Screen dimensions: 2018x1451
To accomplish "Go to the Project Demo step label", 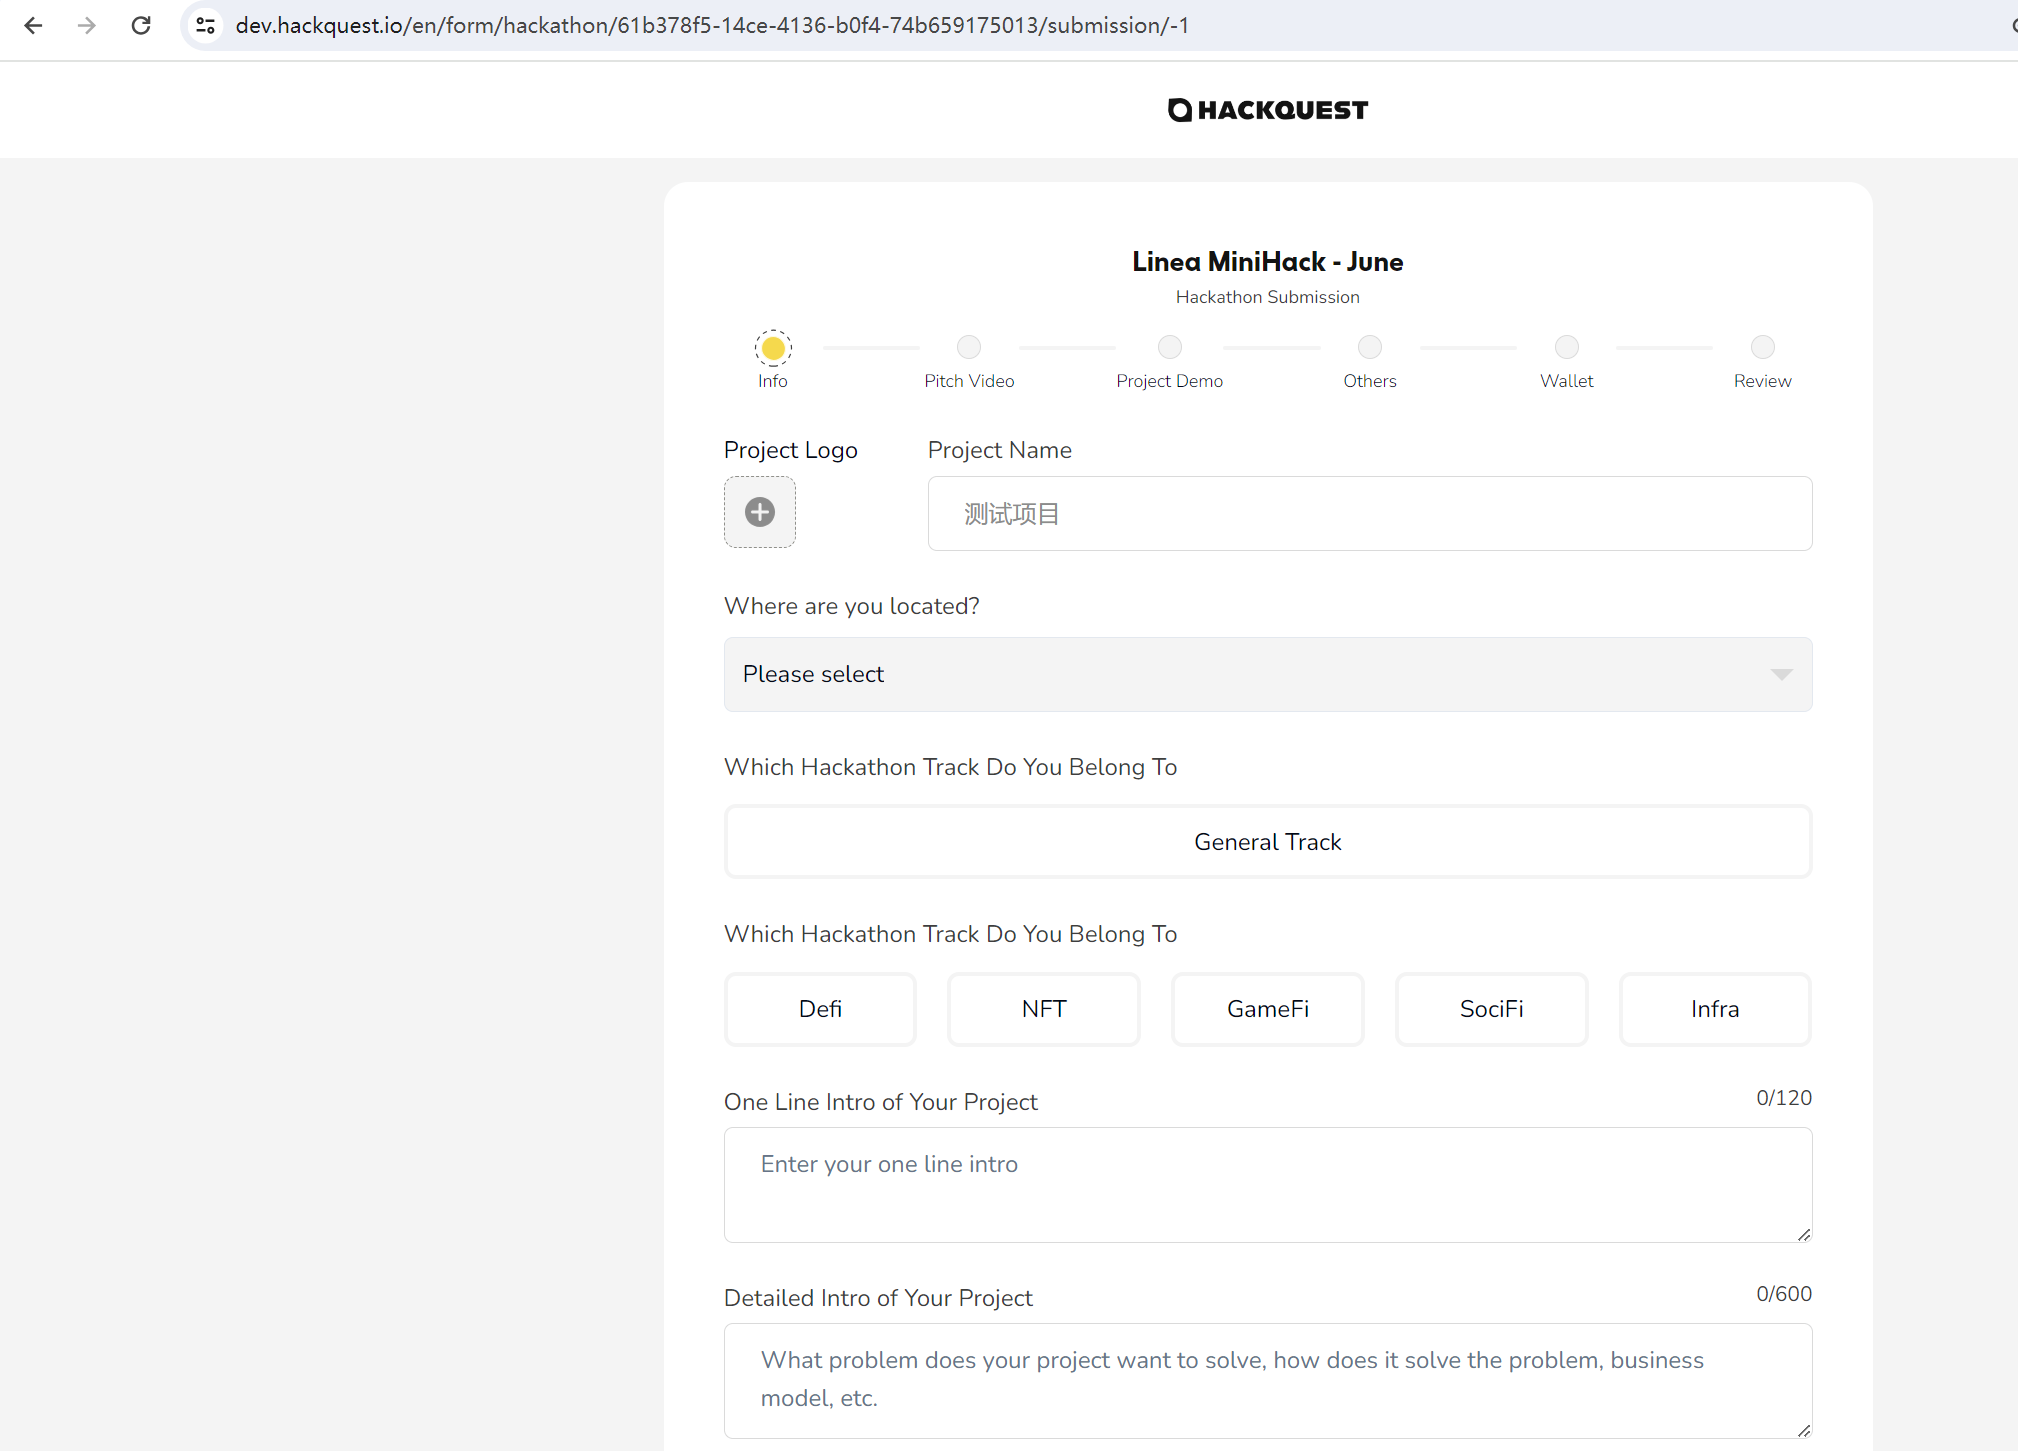I will coord(1170,381).
